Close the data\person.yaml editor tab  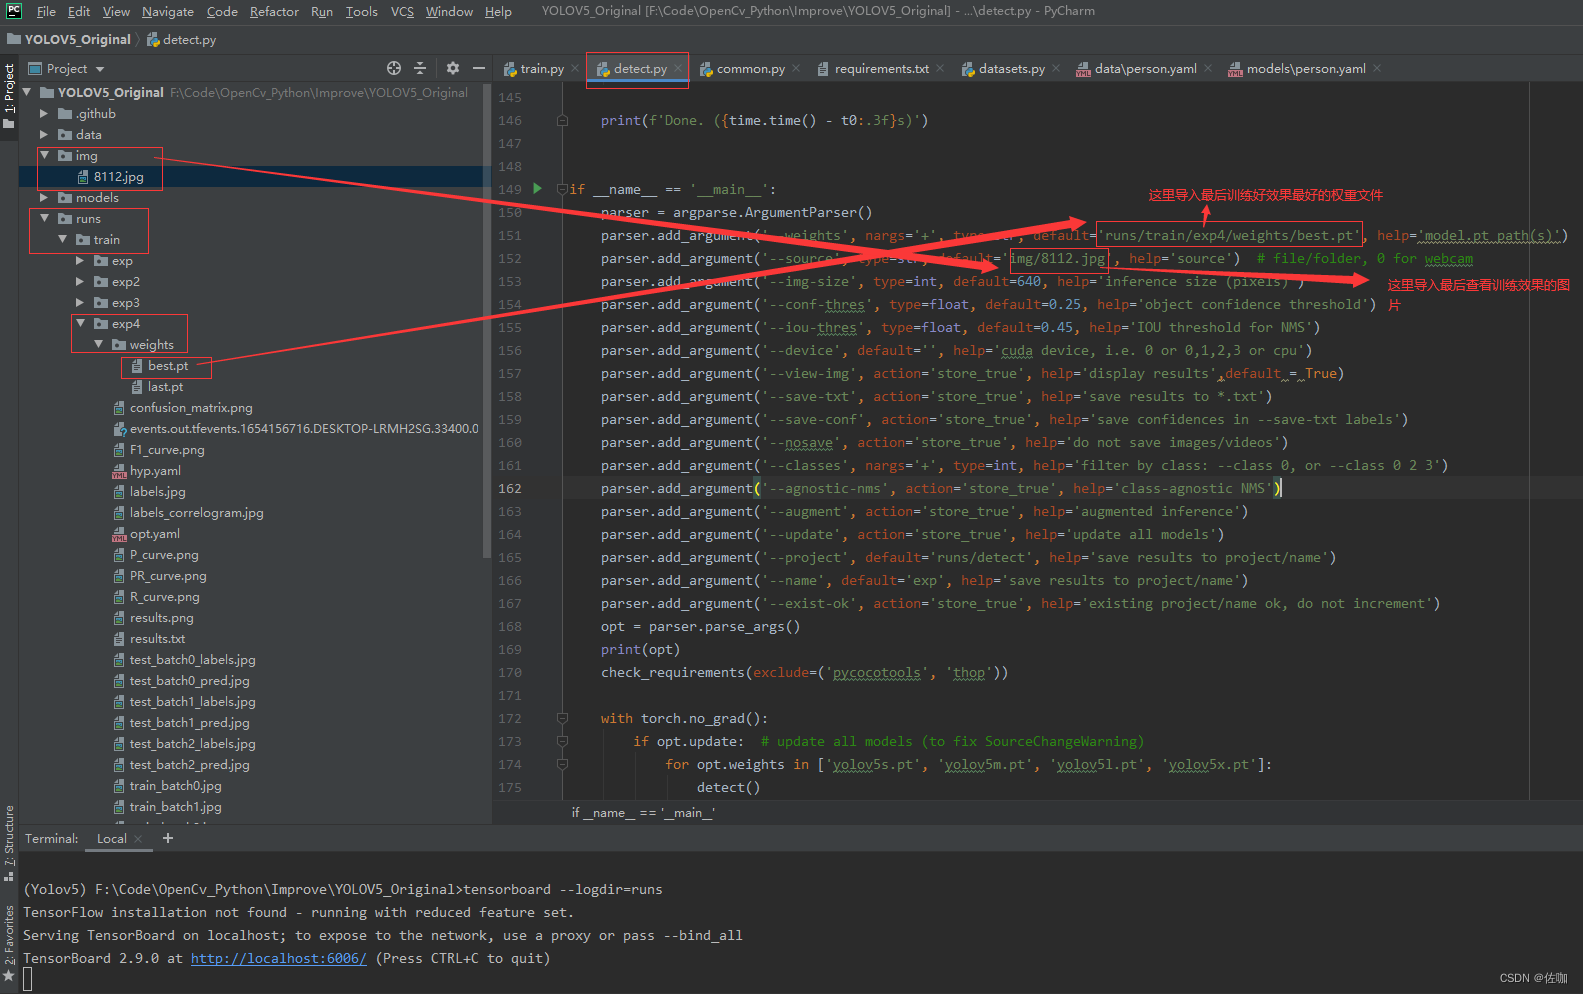pos(1208,69)
